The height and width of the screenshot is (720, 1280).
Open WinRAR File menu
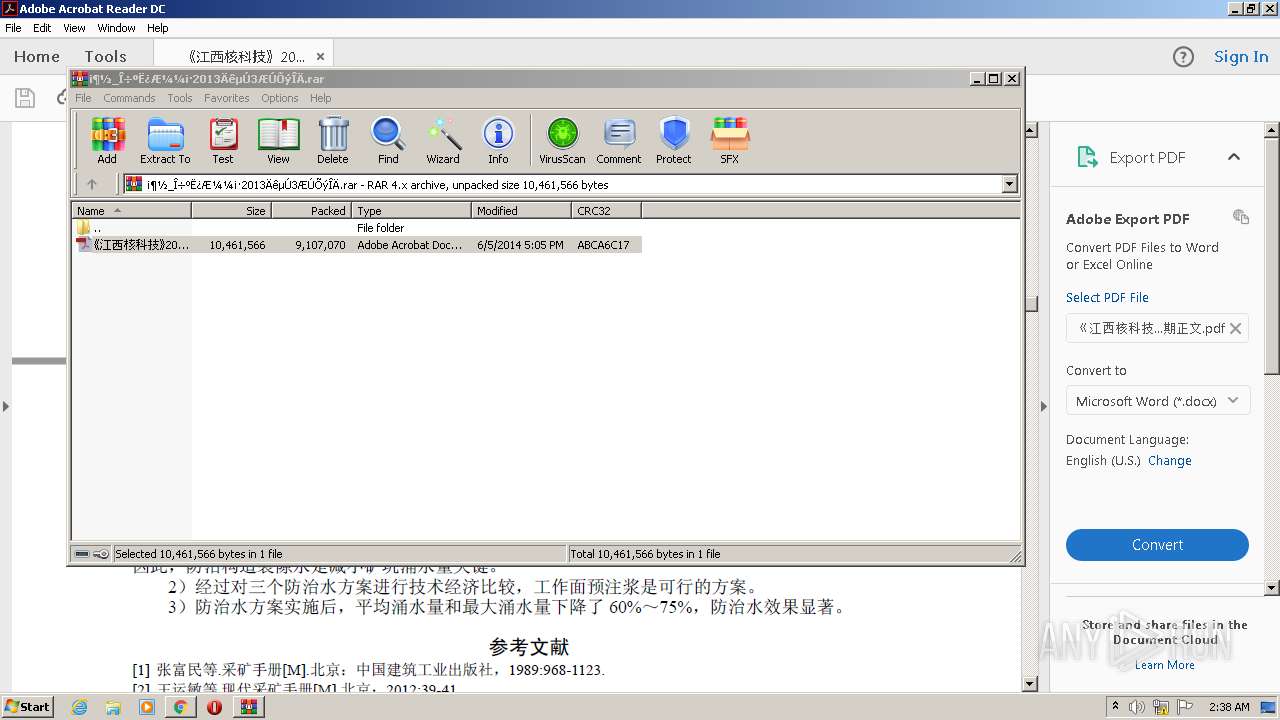[x=83, y=98]
